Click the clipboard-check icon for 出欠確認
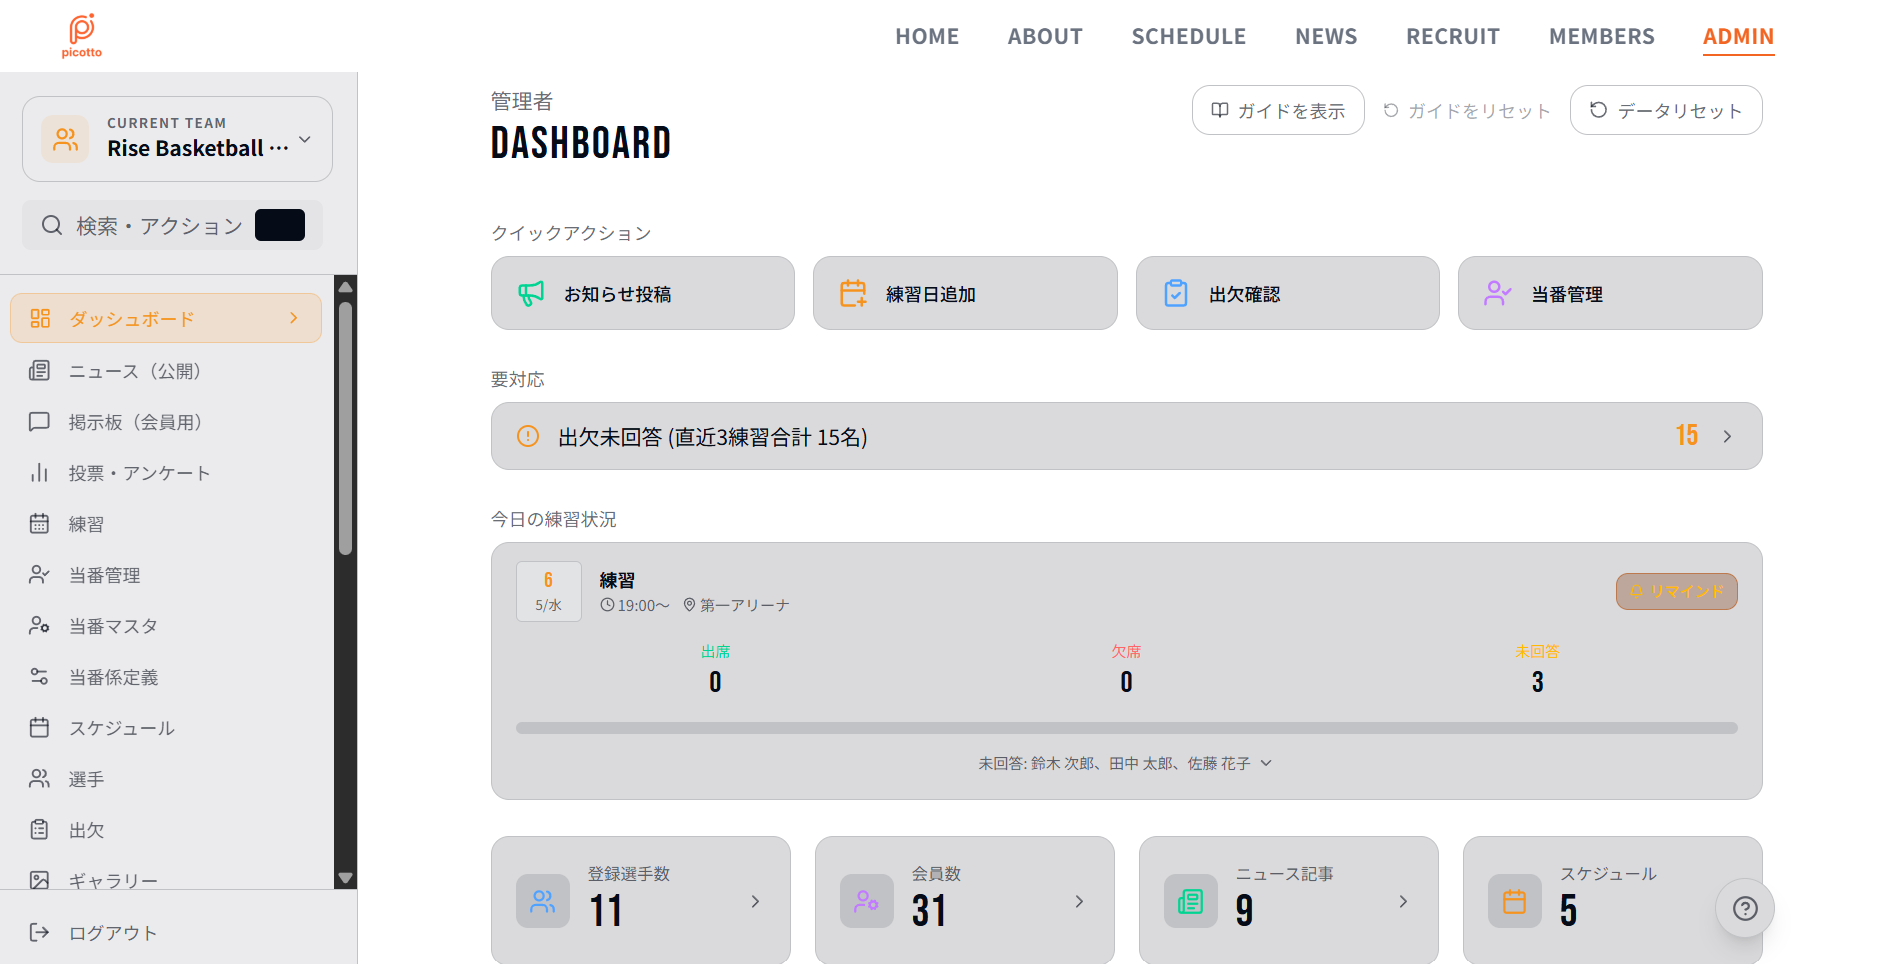 coord(1176,294)
